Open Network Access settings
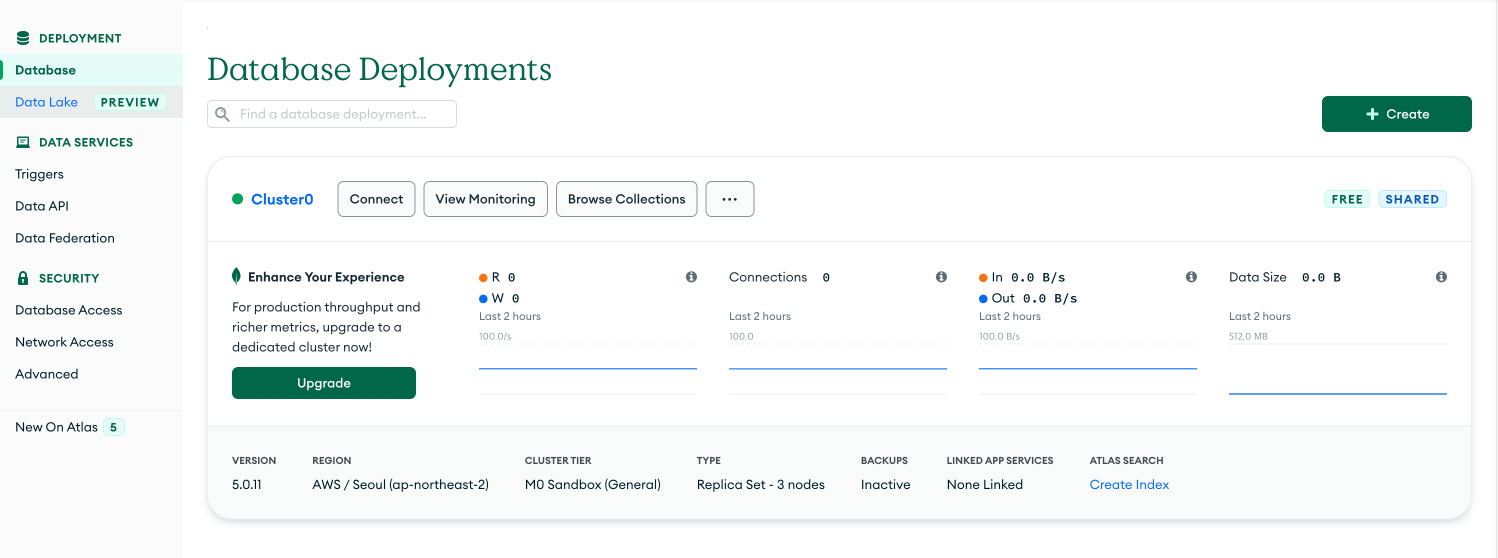The height and width of the screenshot is (558, 1498). click(64, 342)
